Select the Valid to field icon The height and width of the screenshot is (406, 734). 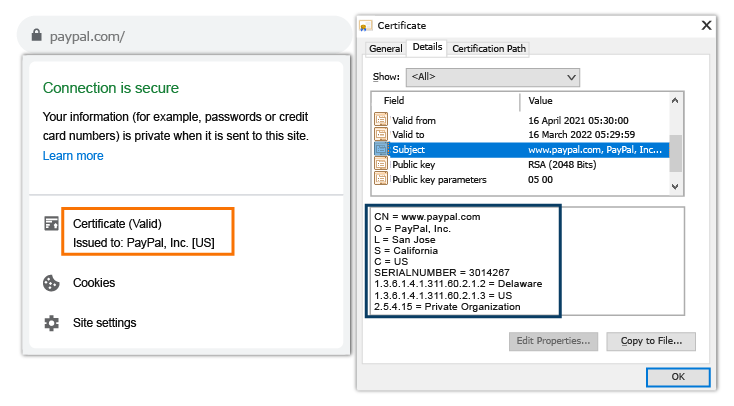[381, 134]
